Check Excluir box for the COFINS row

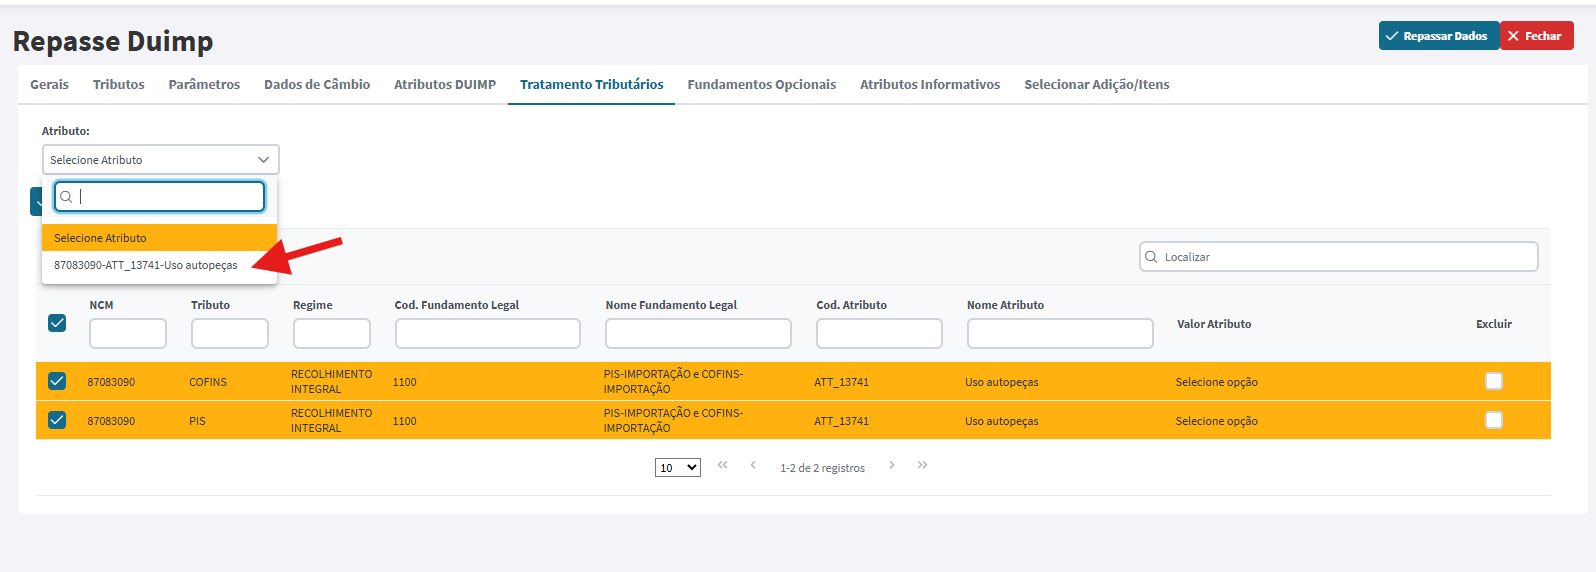(1494, 381)
